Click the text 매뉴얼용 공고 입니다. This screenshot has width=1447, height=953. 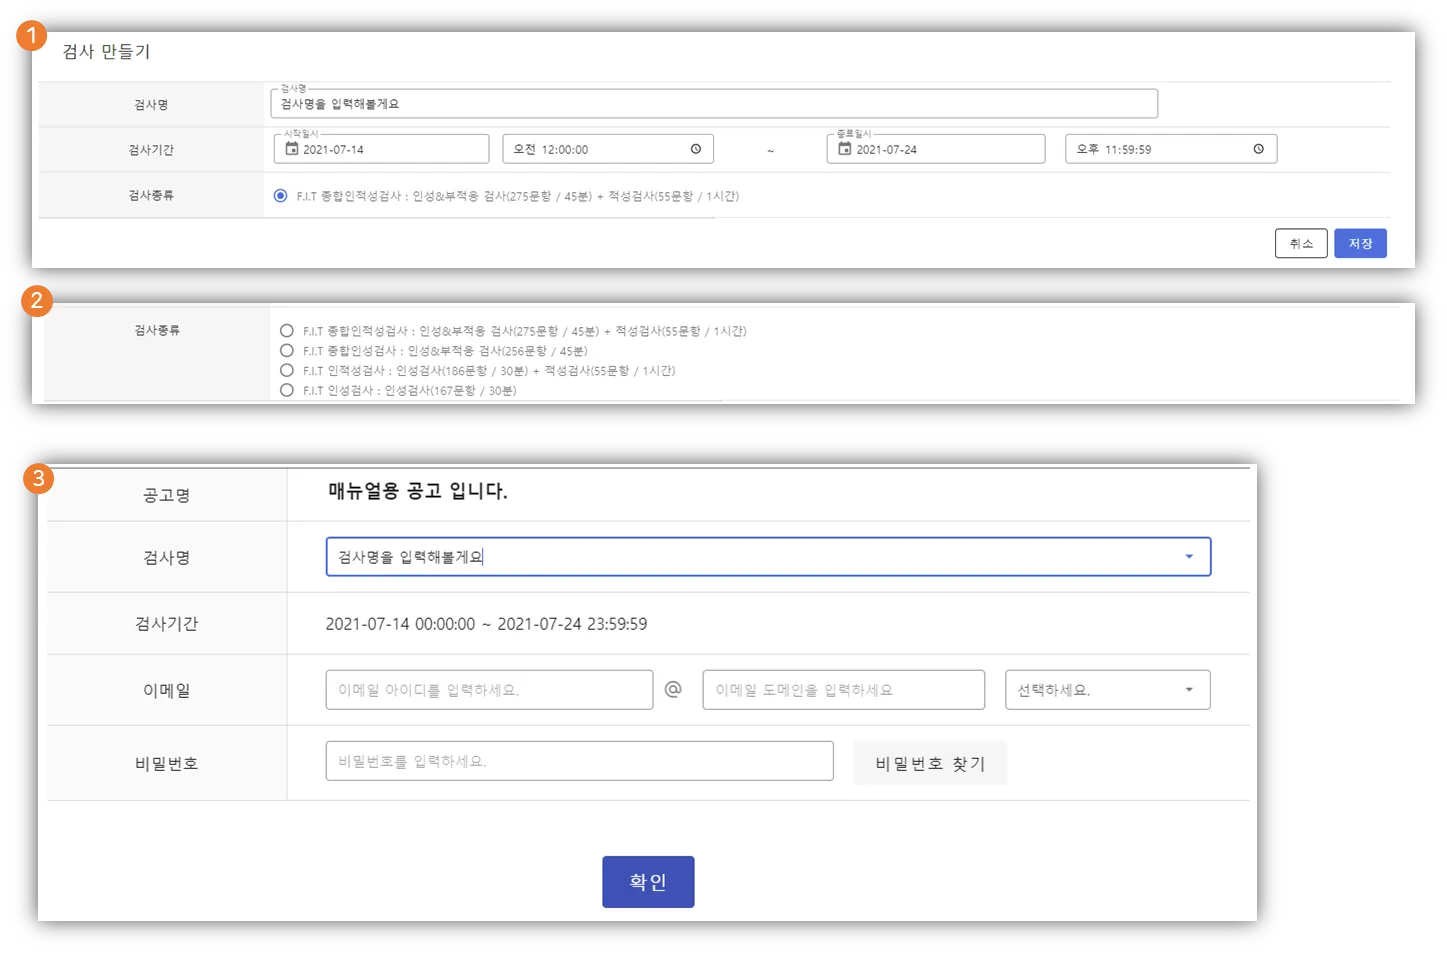[418, 491]
